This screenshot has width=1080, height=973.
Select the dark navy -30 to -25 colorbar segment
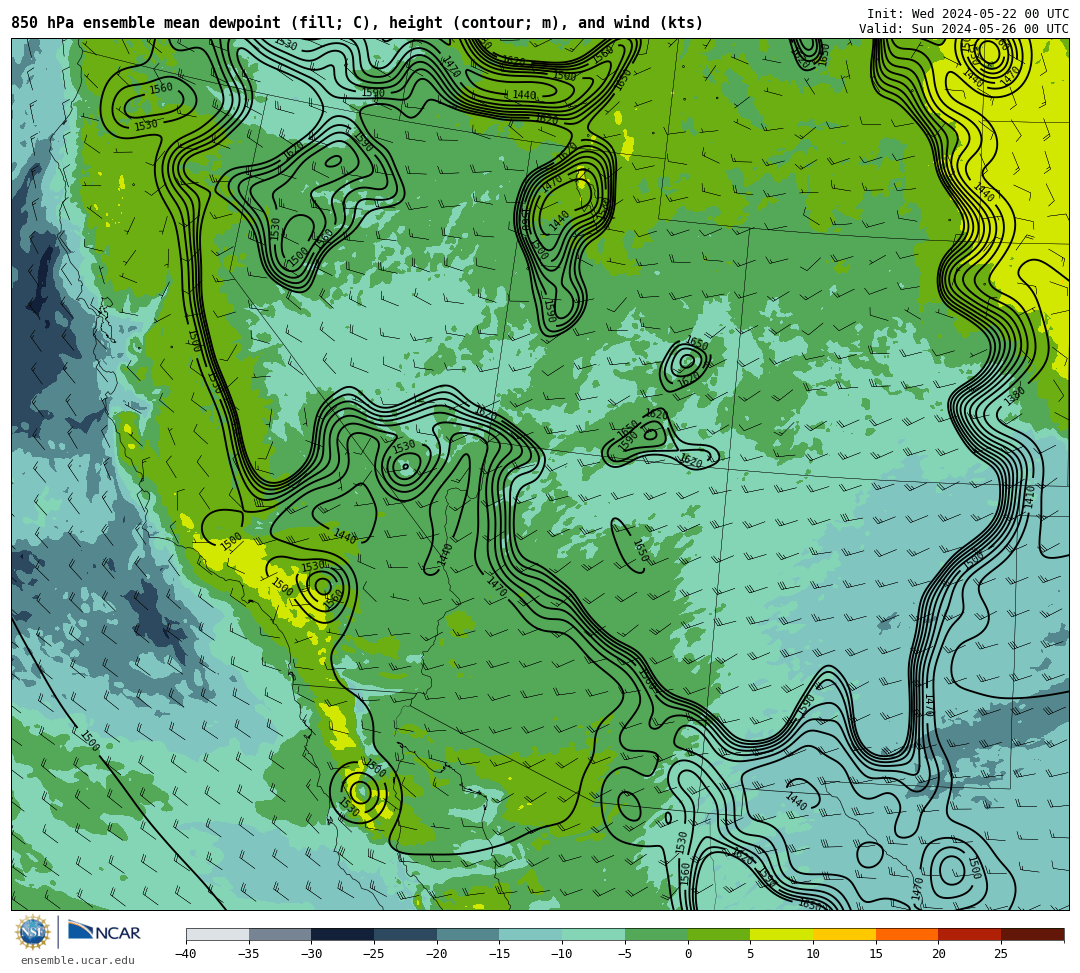343,934
